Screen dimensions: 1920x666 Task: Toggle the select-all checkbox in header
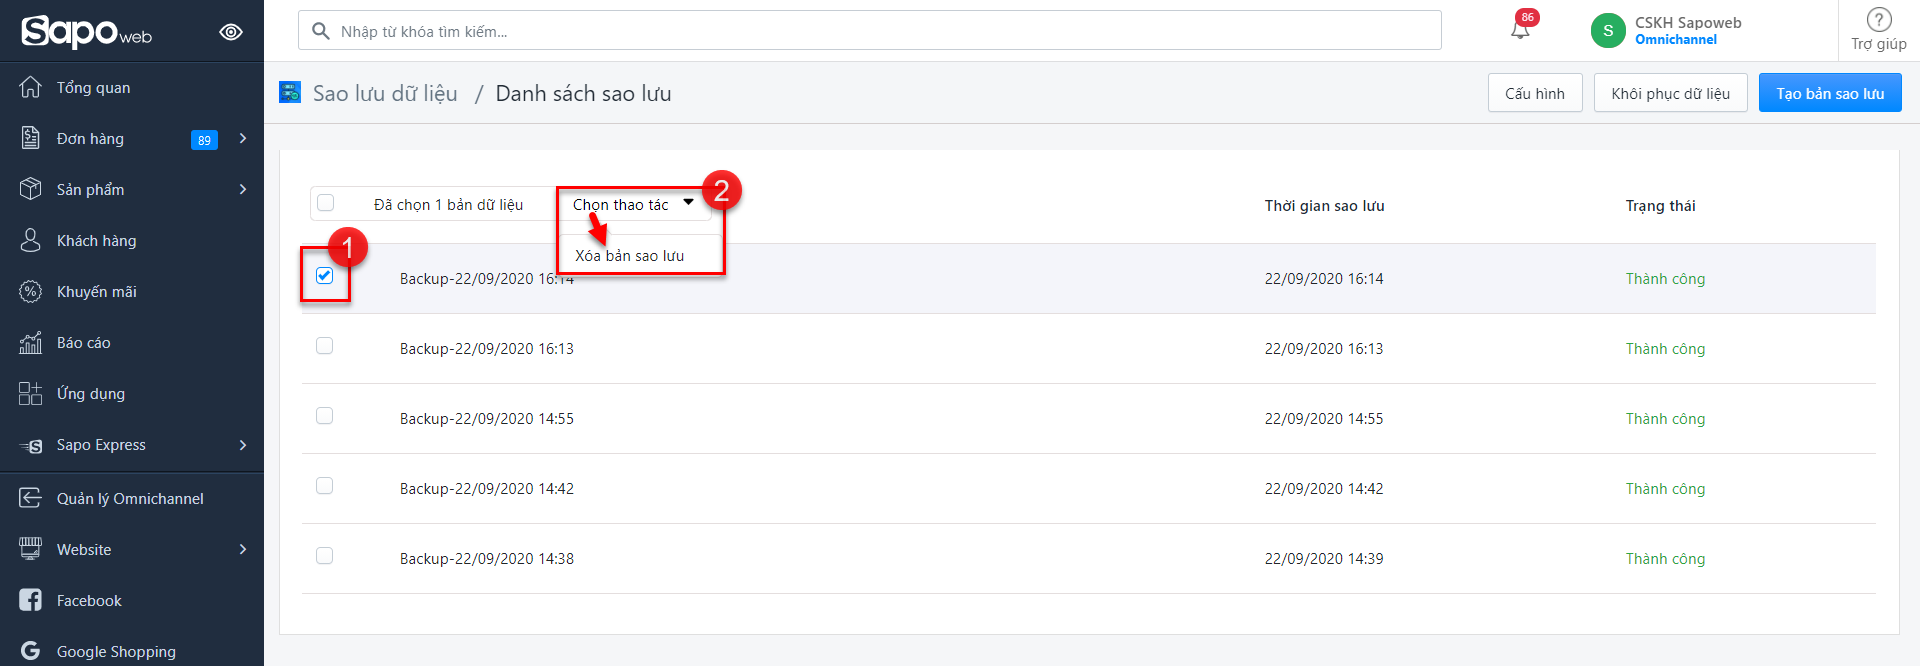(x=326, y=204)
